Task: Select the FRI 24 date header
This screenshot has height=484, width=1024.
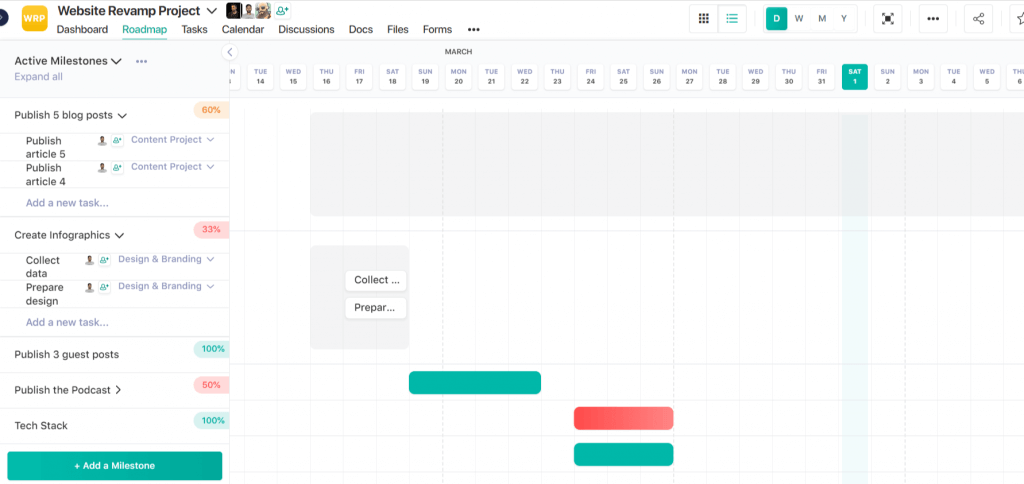Action: 590,76
